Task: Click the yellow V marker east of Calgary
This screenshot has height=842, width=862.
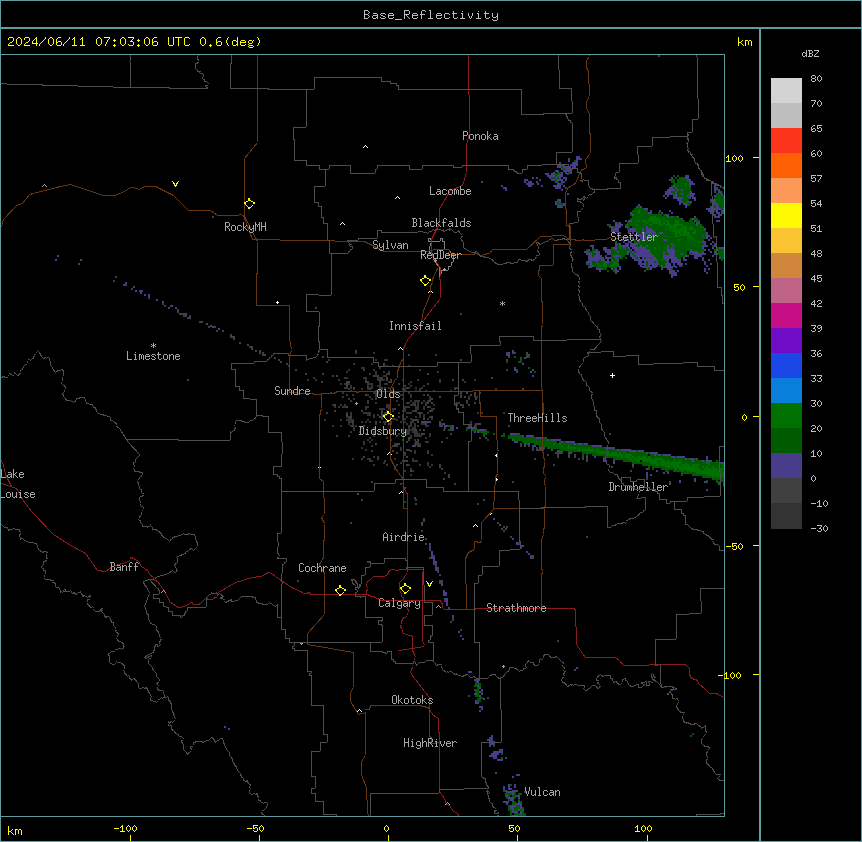Action: coord(429,584)
